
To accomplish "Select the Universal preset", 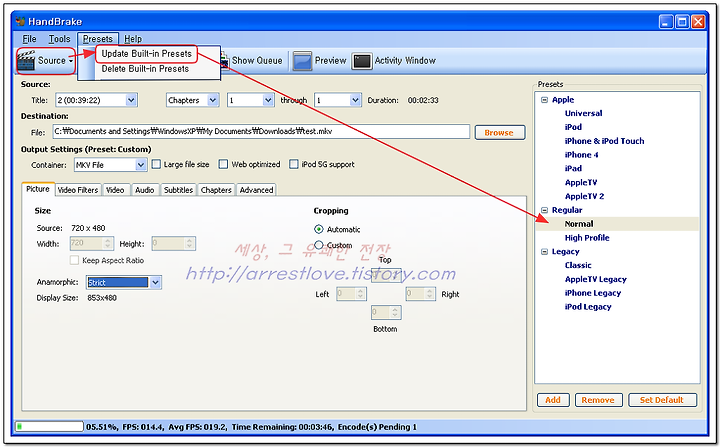I will [x=583, y=113].
